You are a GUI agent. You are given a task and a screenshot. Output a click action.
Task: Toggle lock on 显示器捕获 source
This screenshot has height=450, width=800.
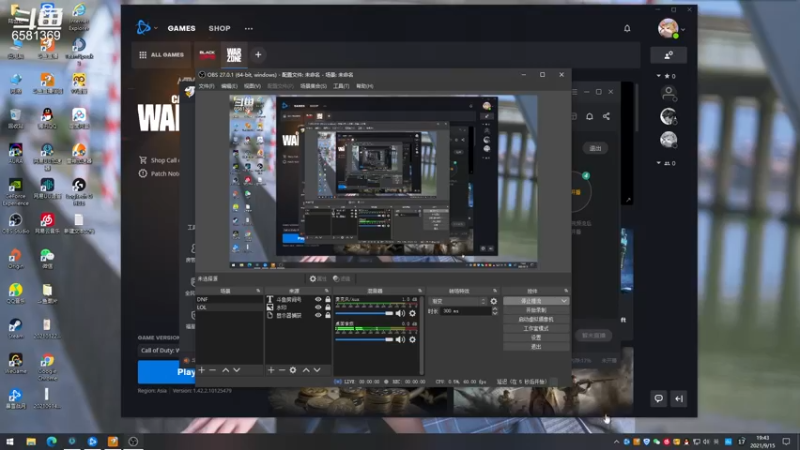point(328,315)
